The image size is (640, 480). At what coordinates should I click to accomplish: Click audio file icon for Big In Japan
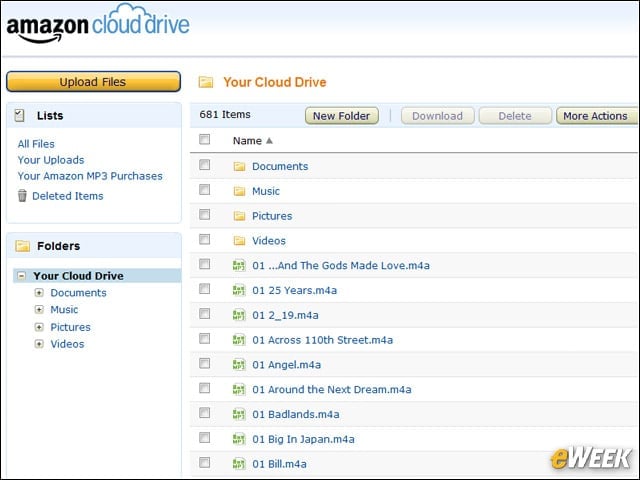[x=239, y=439]
